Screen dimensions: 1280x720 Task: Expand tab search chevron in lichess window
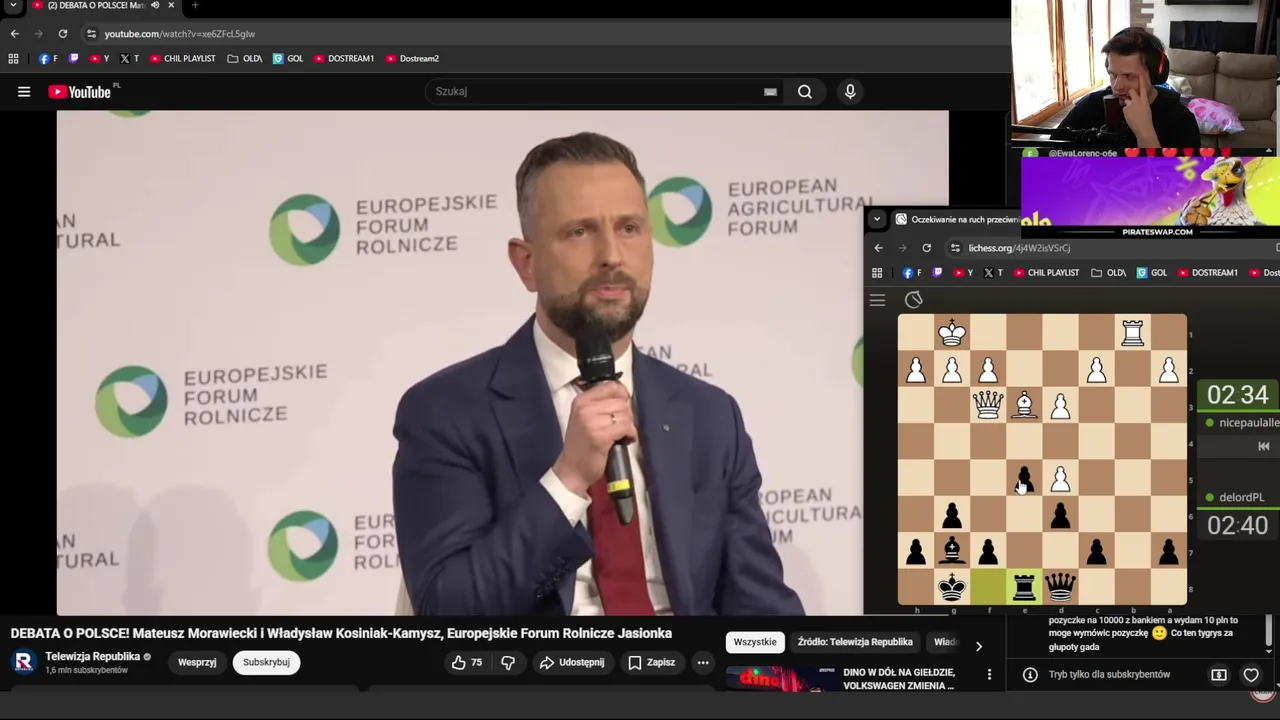click(877, 219)
